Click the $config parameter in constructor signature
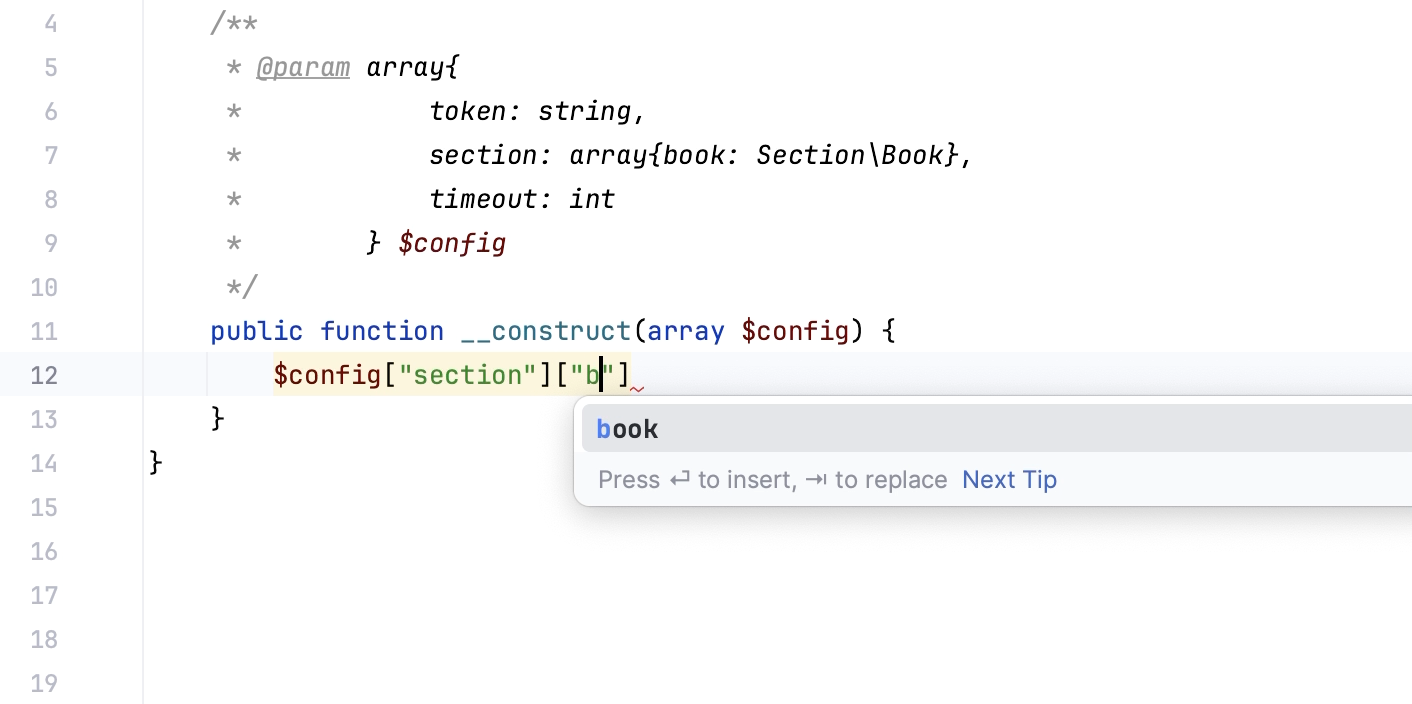Image resolution: width=1412 pixels, height=704 pixels. pos(794,331)
